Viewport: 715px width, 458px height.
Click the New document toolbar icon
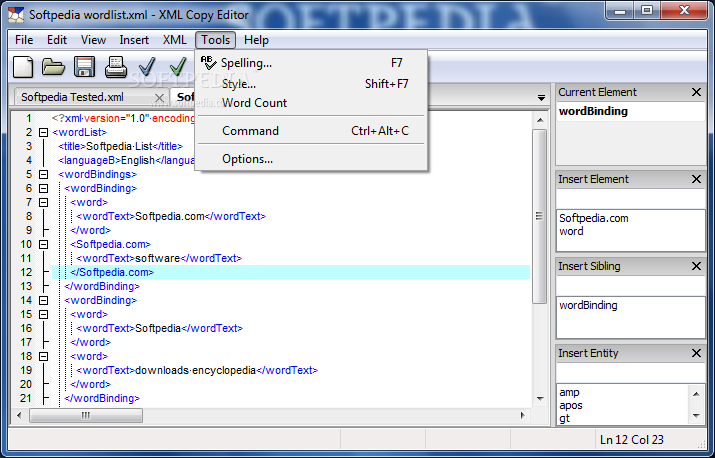tap(23, 67)
